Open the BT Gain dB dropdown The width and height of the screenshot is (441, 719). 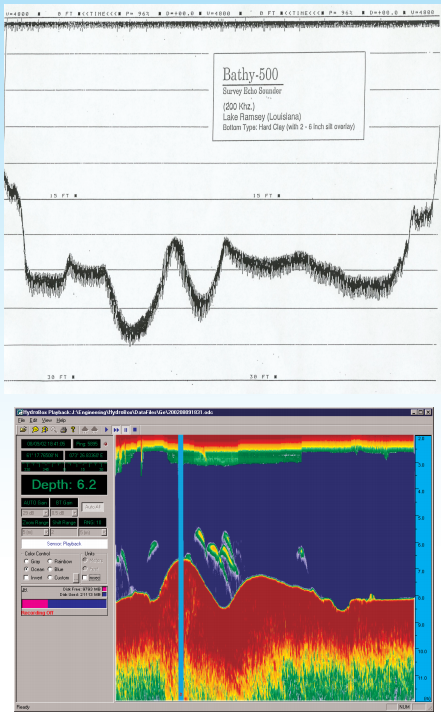74,513
